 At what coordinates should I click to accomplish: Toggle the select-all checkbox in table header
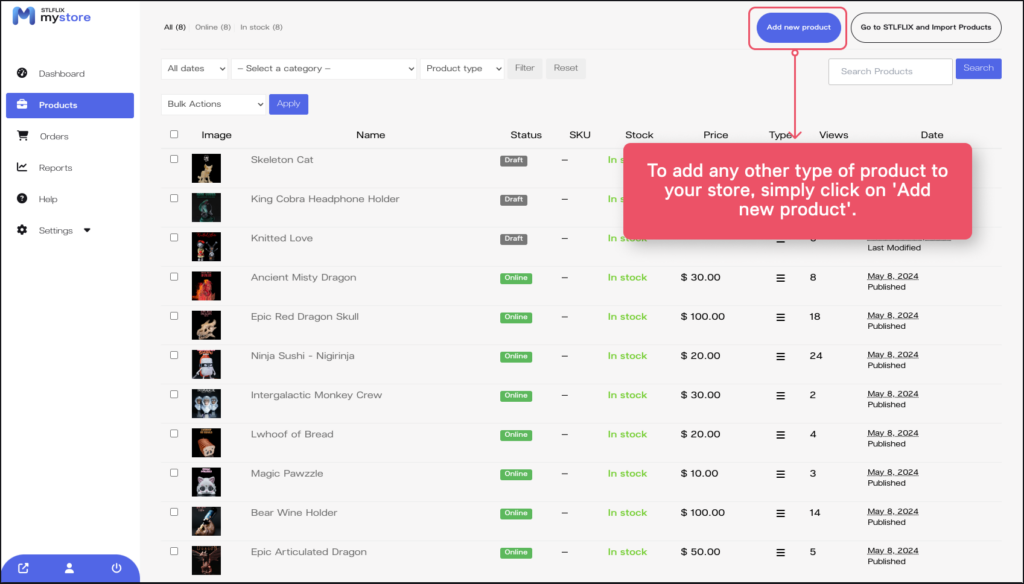(x=174, y=134)
